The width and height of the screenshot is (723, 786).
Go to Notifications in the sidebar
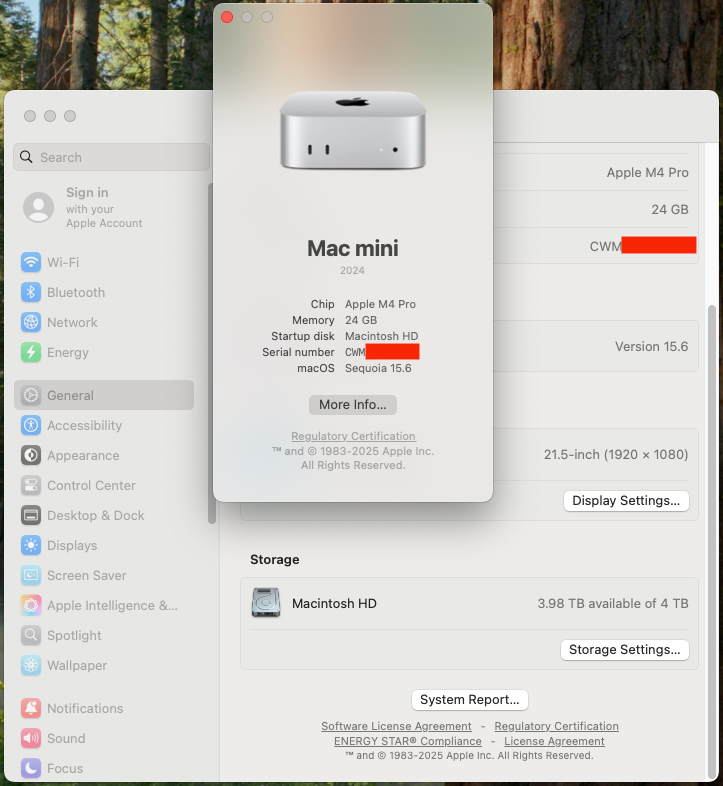(85, 708)
